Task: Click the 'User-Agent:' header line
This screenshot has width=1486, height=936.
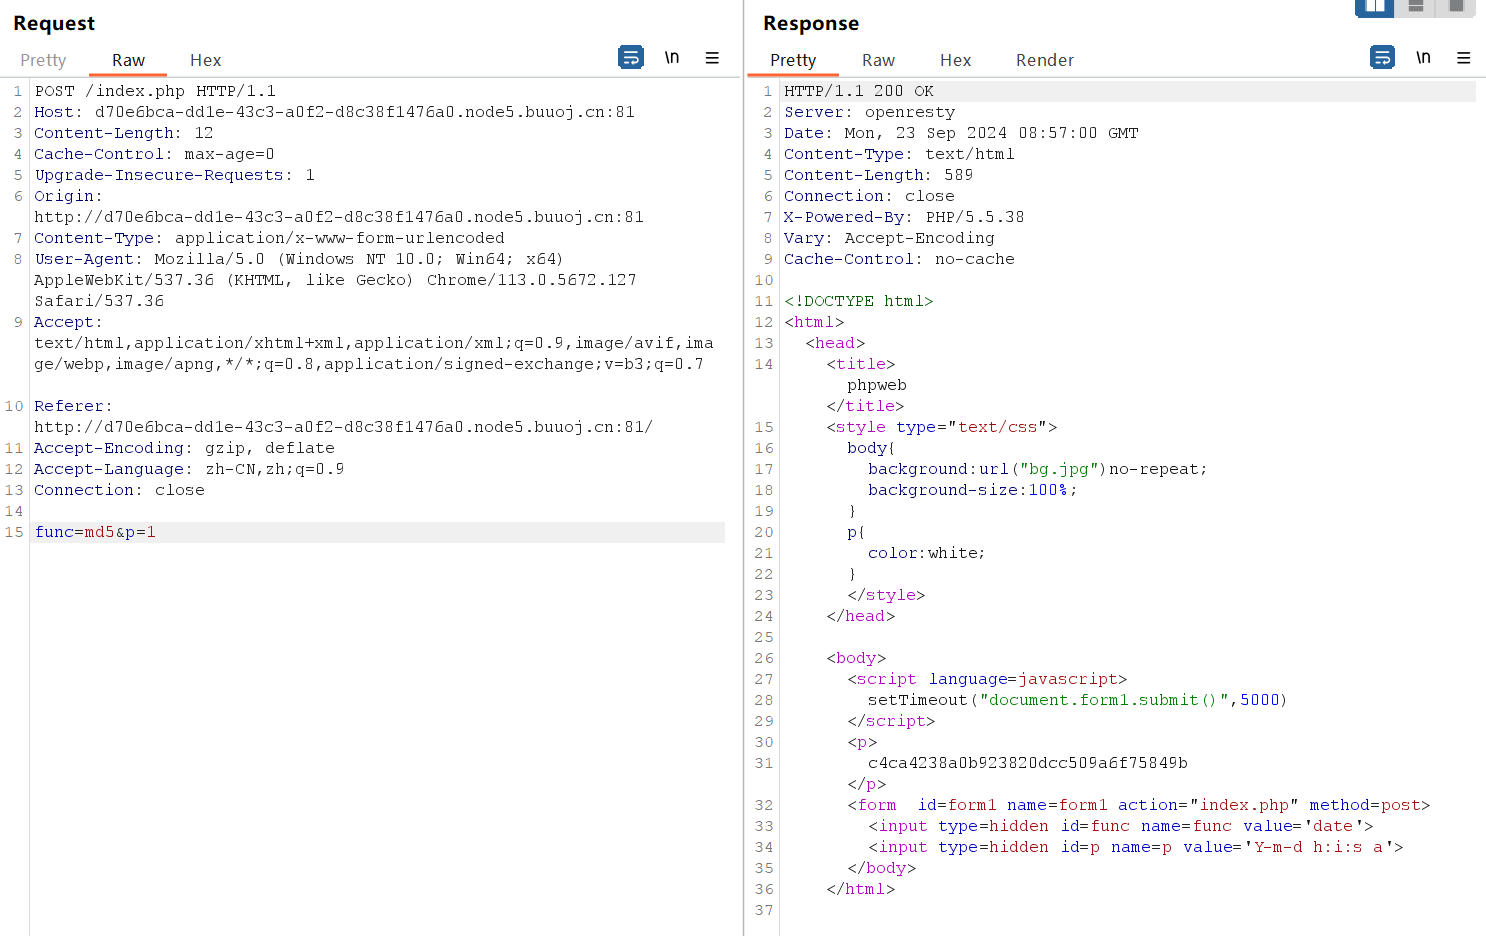Action: 299,259
